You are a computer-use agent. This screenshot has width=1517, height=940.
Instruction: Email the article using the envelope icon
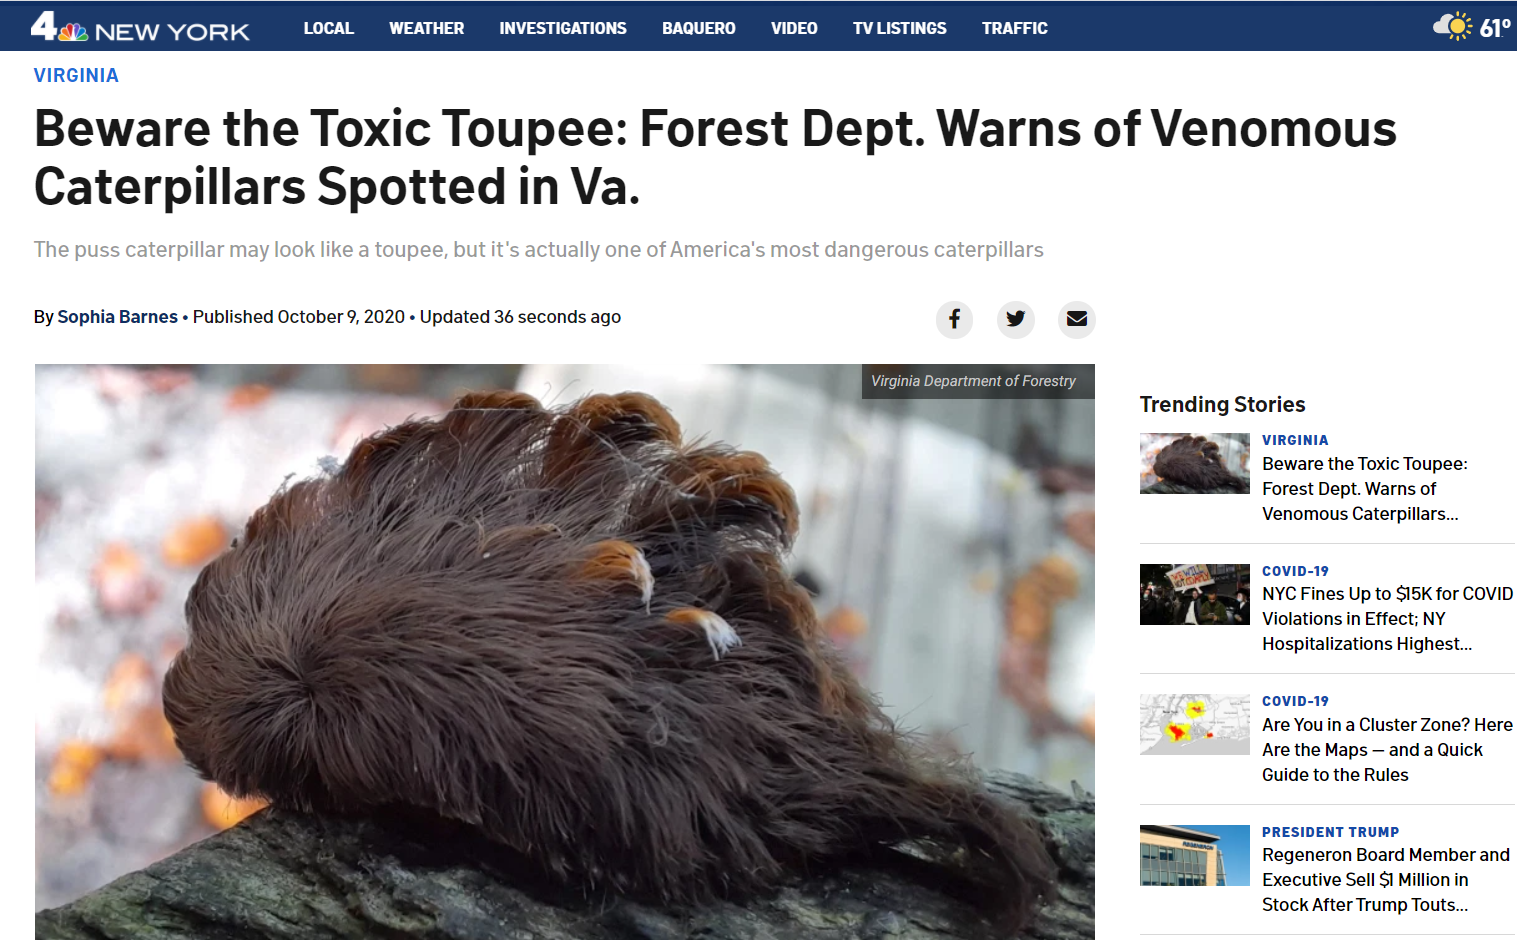1077,319
